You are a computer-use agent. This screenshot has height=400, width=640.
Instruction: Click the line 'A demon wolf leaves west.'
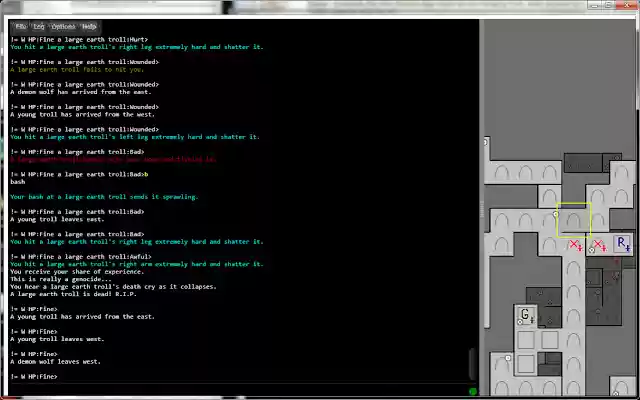[55, 362]
